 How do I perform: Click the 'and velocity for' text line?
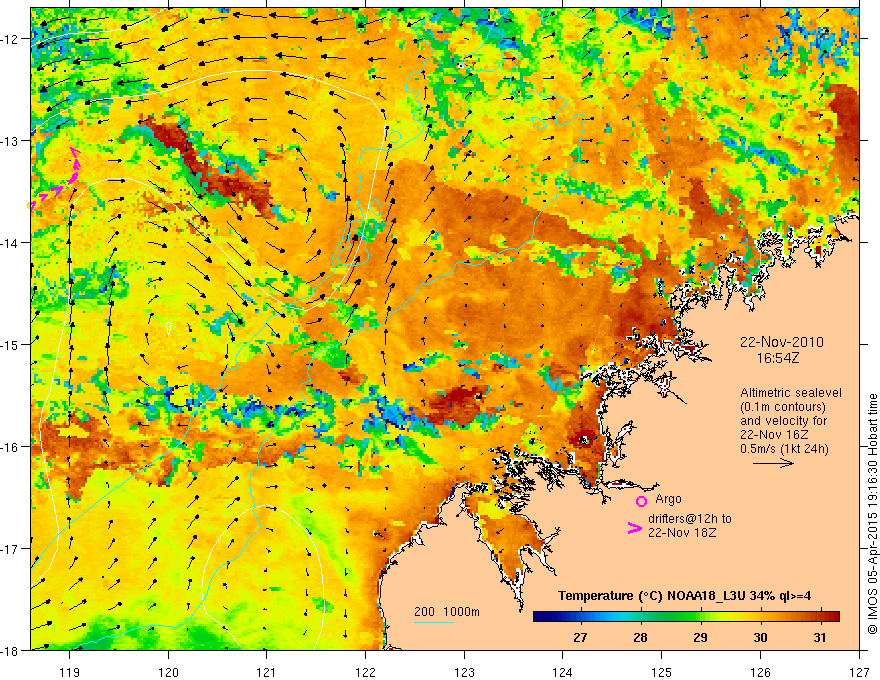[x=783, y=420]
